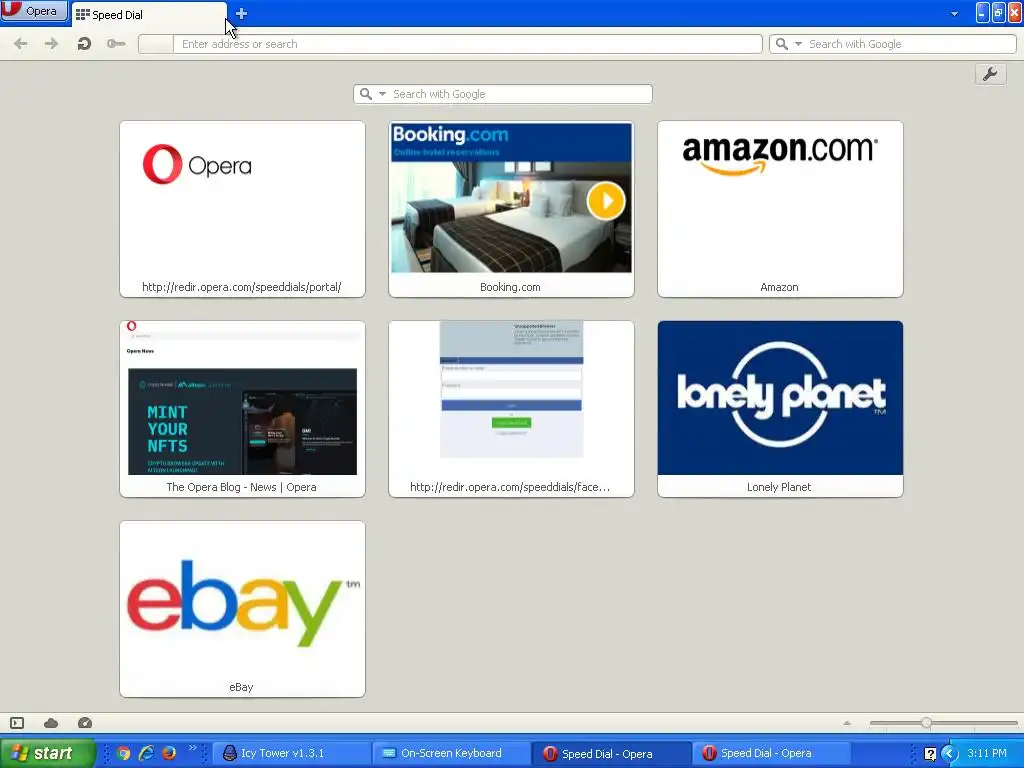Click the Forward navigation arrow
This screenshot has height=768, width=1024.
[52, 44]
